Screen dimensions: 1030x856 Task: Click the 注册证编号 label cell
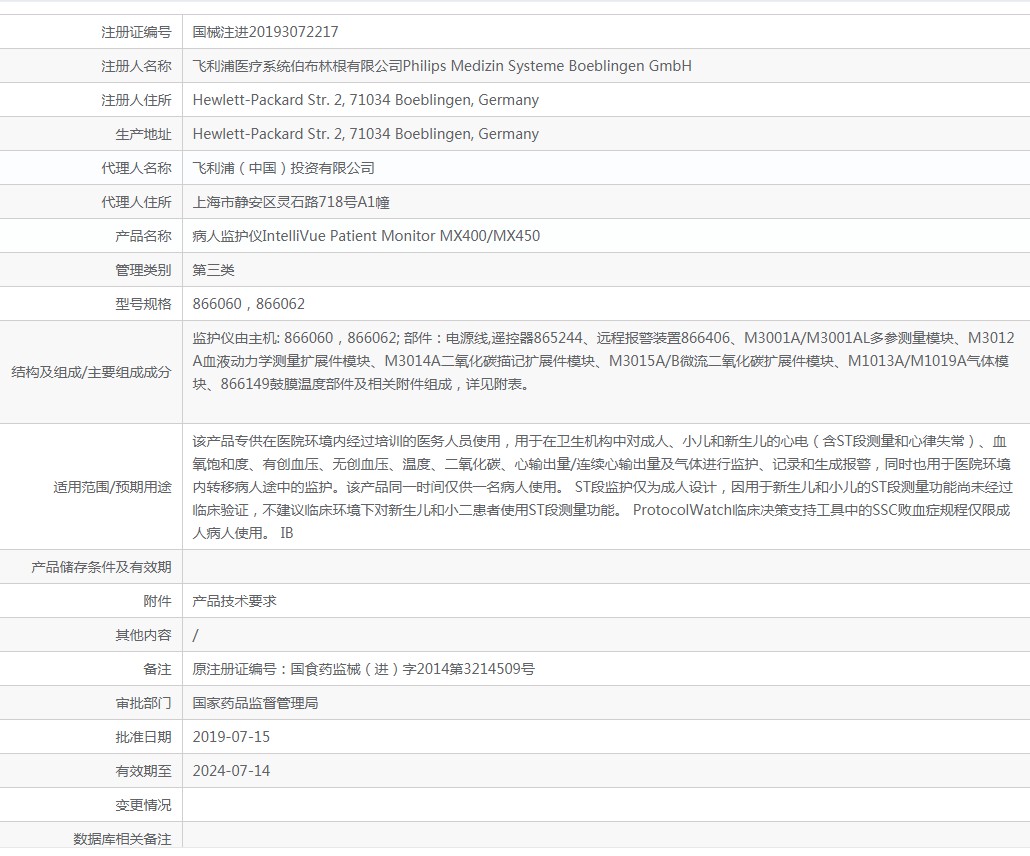pos(136,32)
